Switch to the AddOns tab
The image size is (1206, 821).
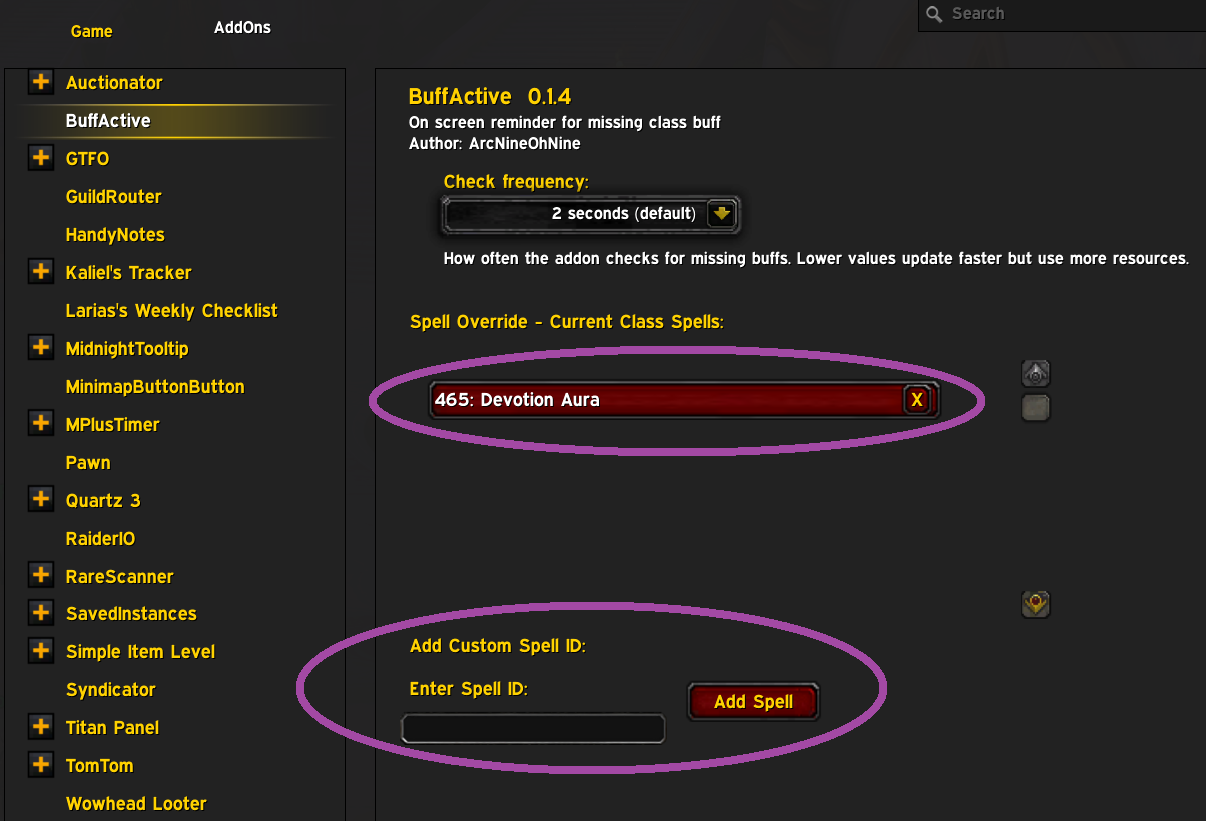(242, 27)
